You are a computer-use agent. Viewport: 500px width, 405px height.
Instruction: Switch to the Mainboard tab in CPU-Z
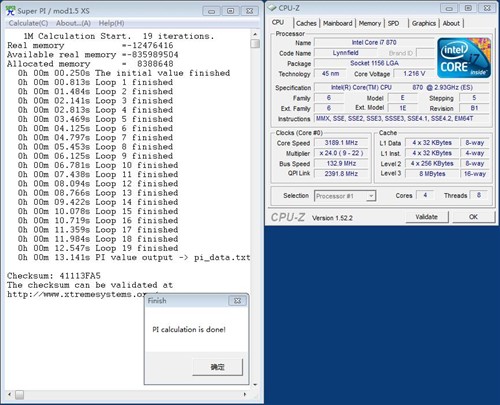coord(337,23)
